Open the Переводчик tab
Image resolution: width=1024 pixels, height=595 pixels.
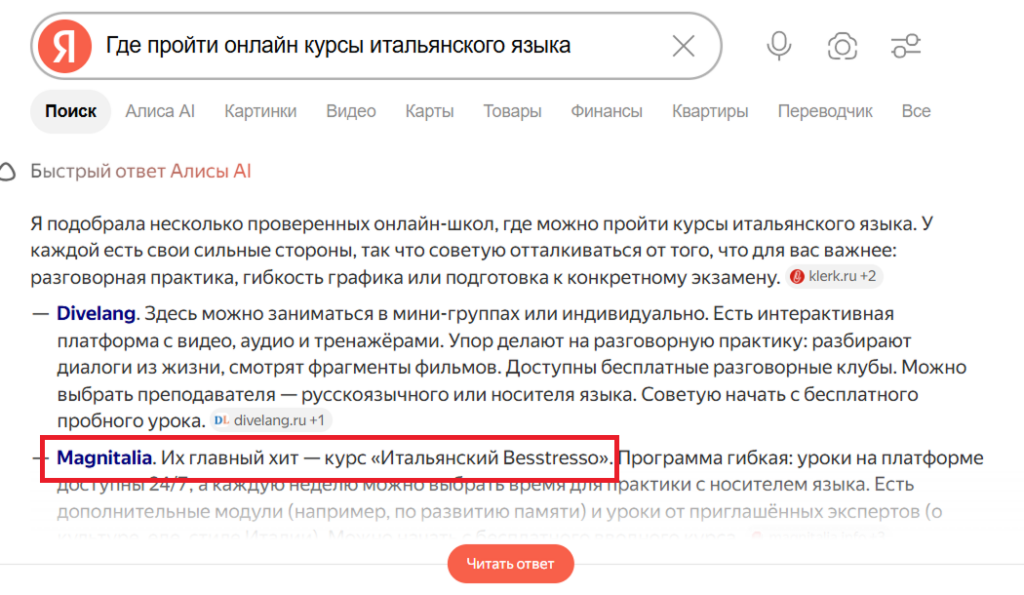tap(825, 111)
